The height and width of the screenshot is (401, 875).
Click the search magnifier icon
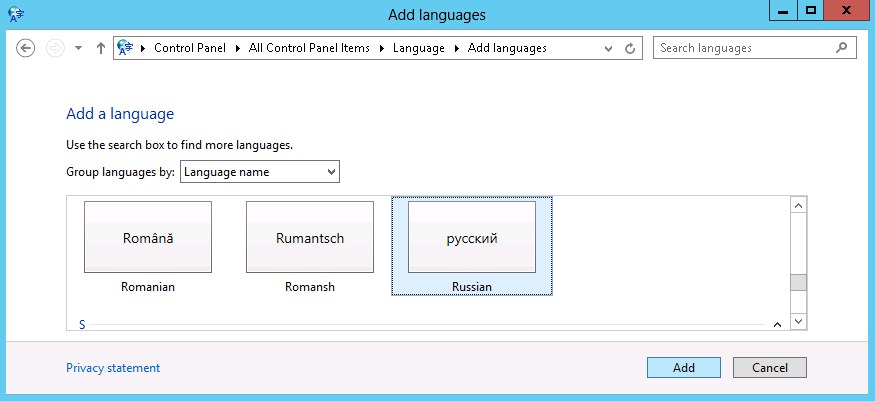840,48
